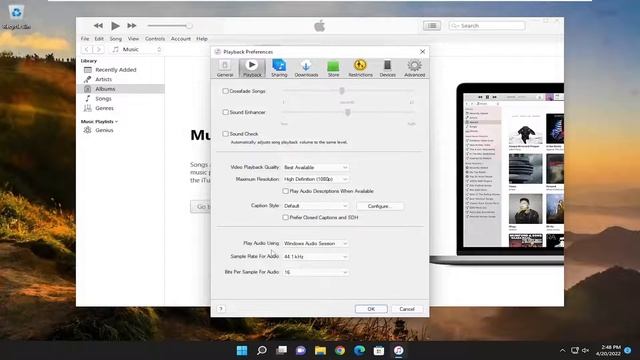Toggle the list view button in iTunes

coord(432,26)
